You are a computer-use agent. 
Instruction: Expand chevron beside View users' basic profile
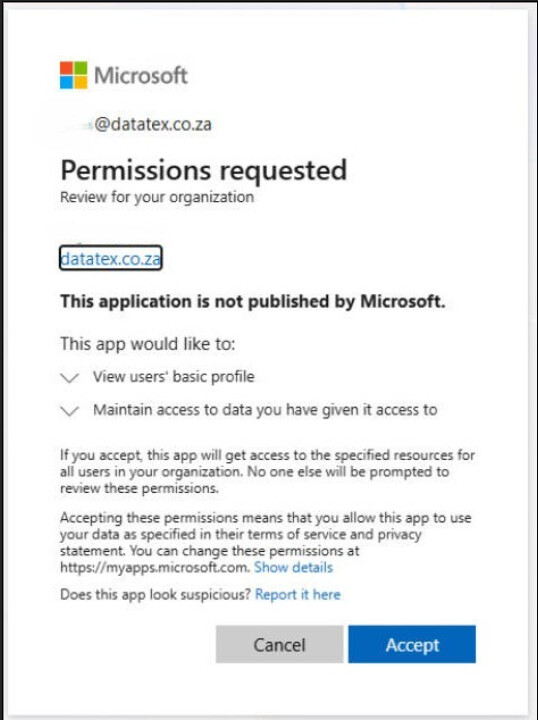coord(70,378)
